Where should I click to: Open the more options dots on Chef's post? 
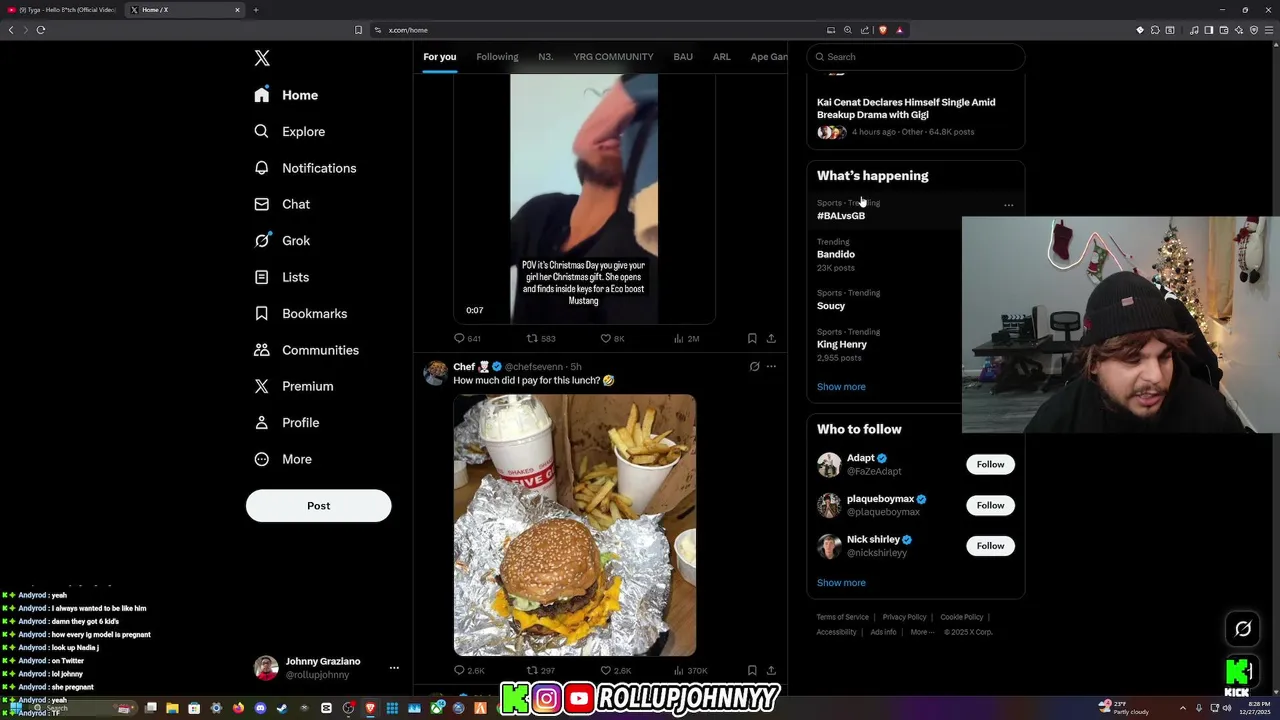click(771, 366)
